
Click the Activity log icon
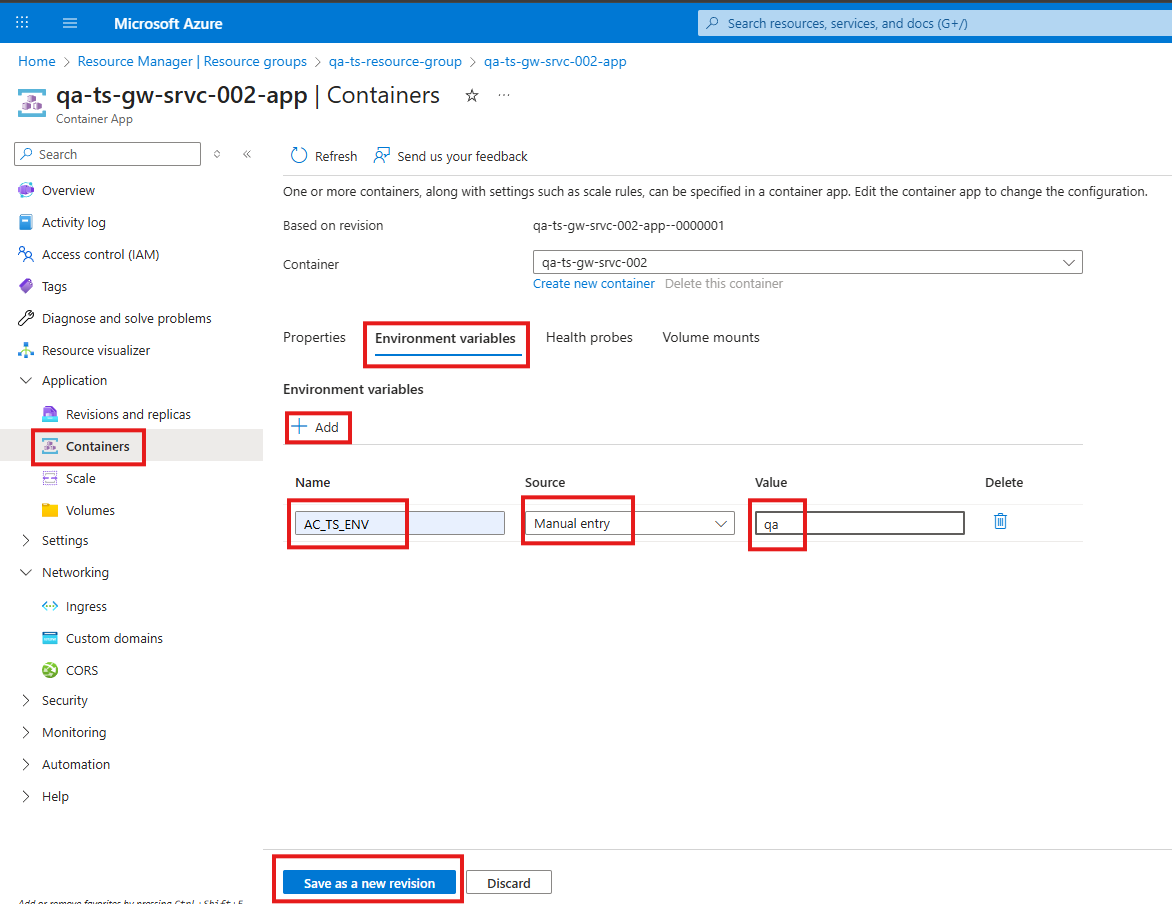tap(26, 222)
